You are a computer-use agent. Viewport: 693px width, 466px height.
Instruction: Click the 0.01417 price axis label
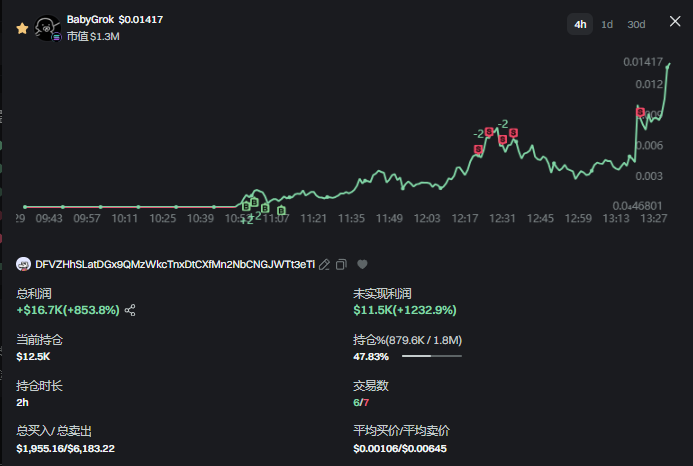click(x=643, y=62)
